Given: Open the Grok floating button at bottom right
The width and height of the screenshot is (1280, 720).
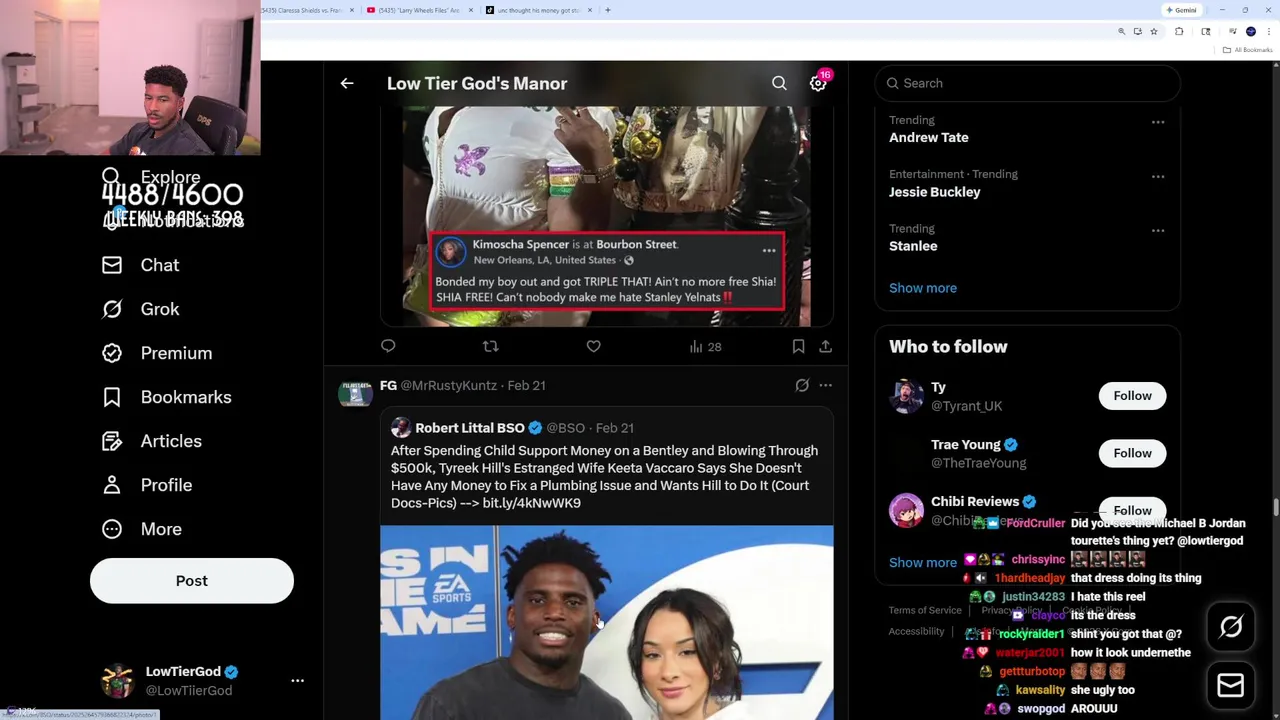Looking at the screenshot, I should coord(1231,627).
